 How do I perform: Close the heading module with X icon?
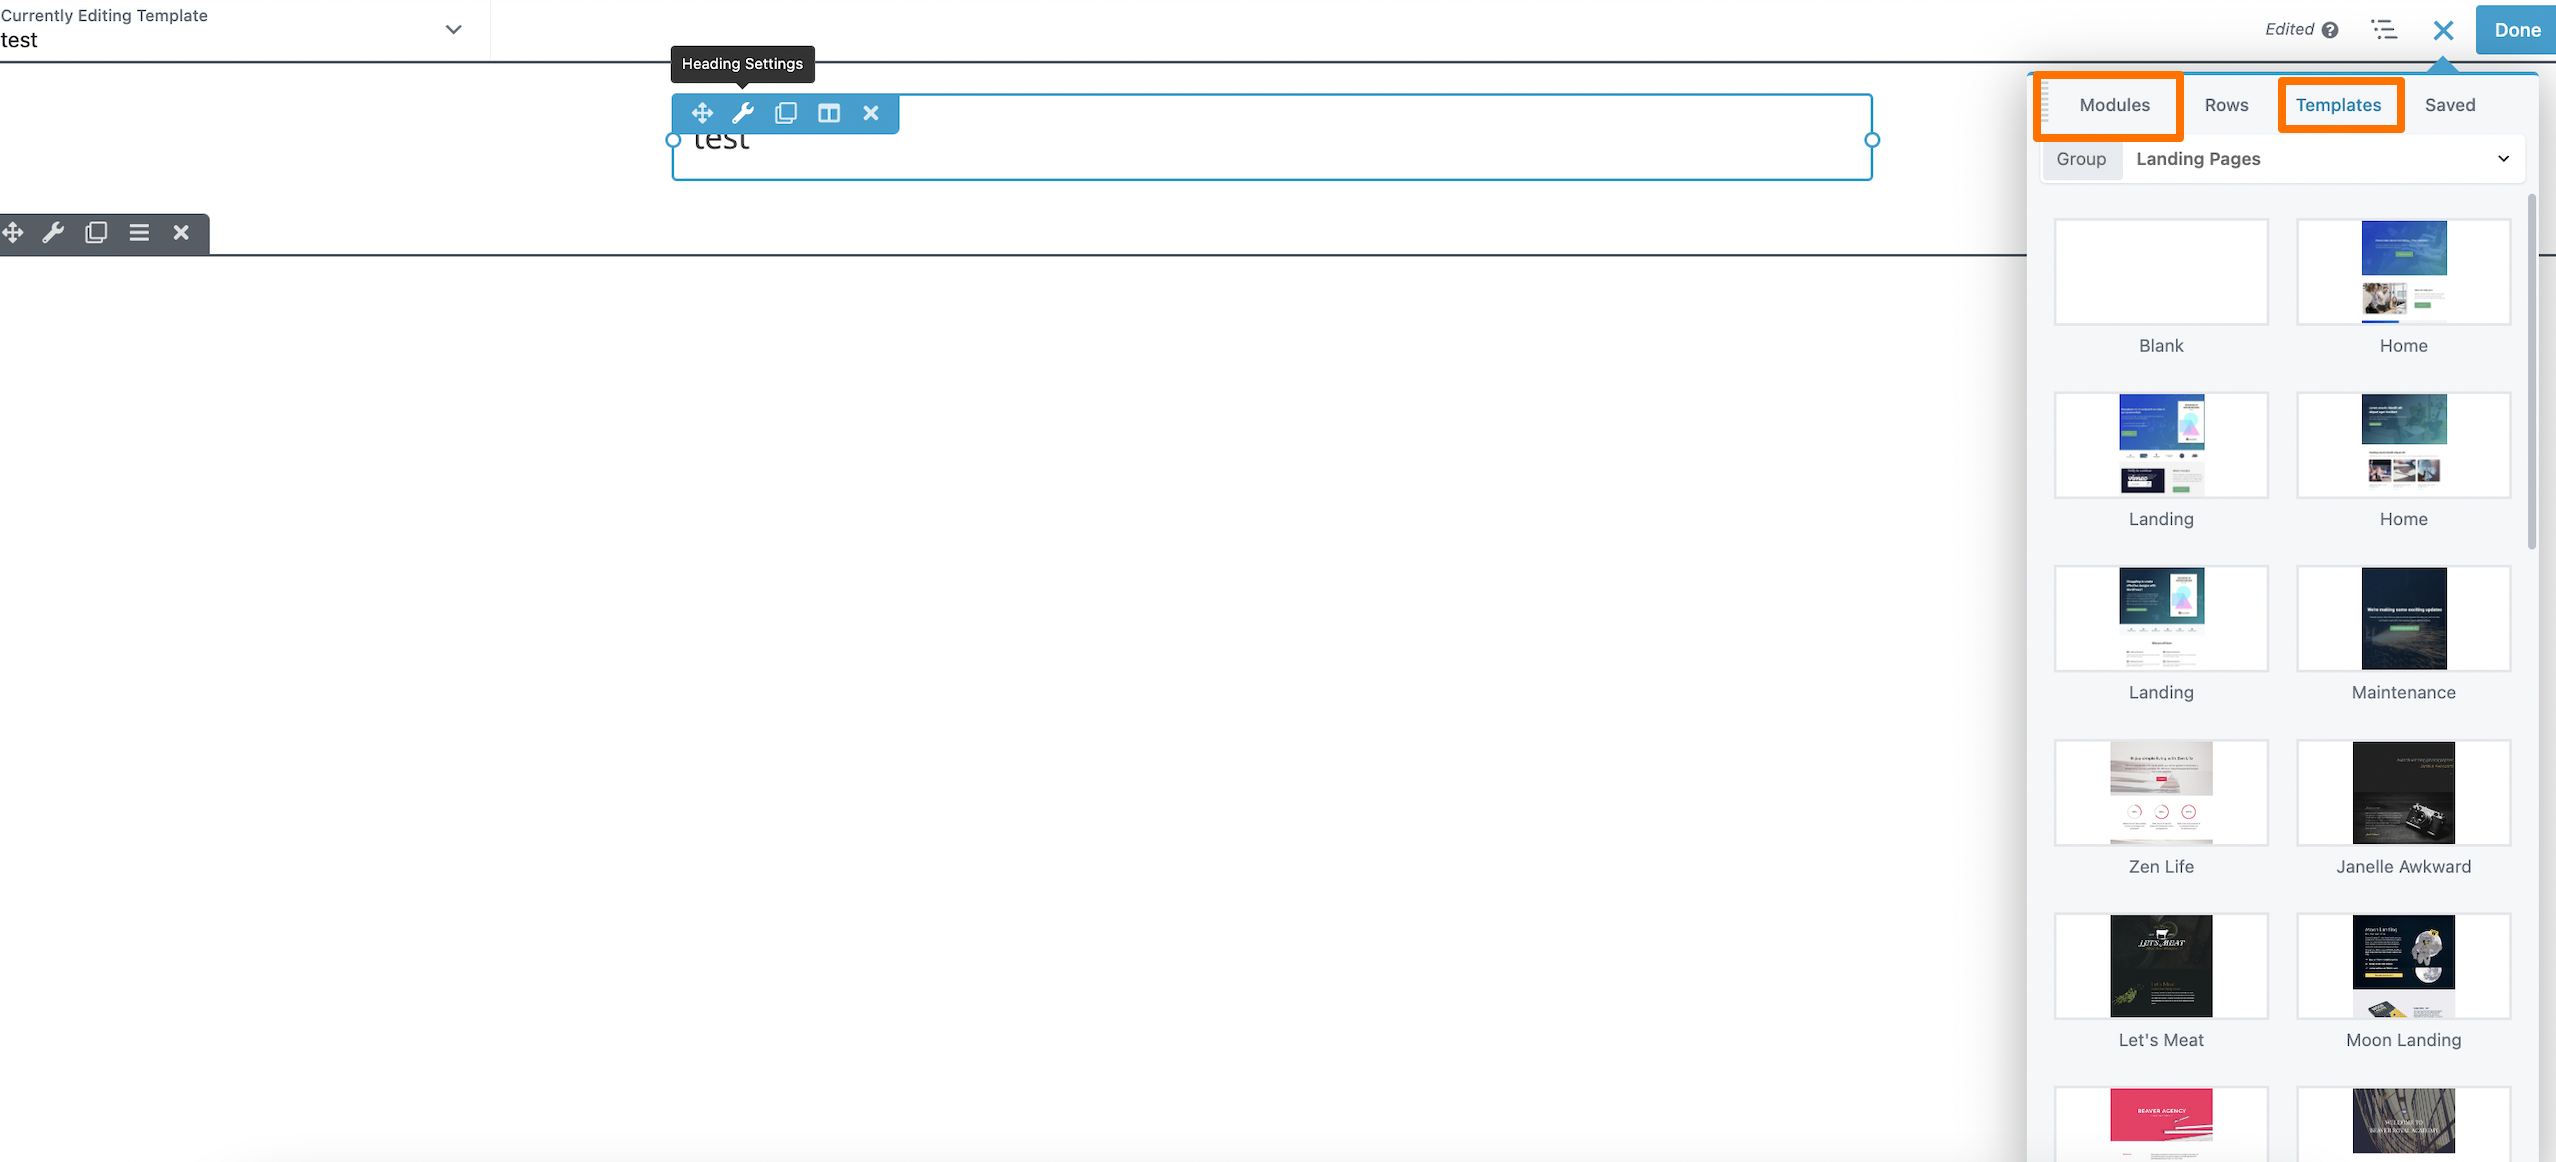pos(872,112)
